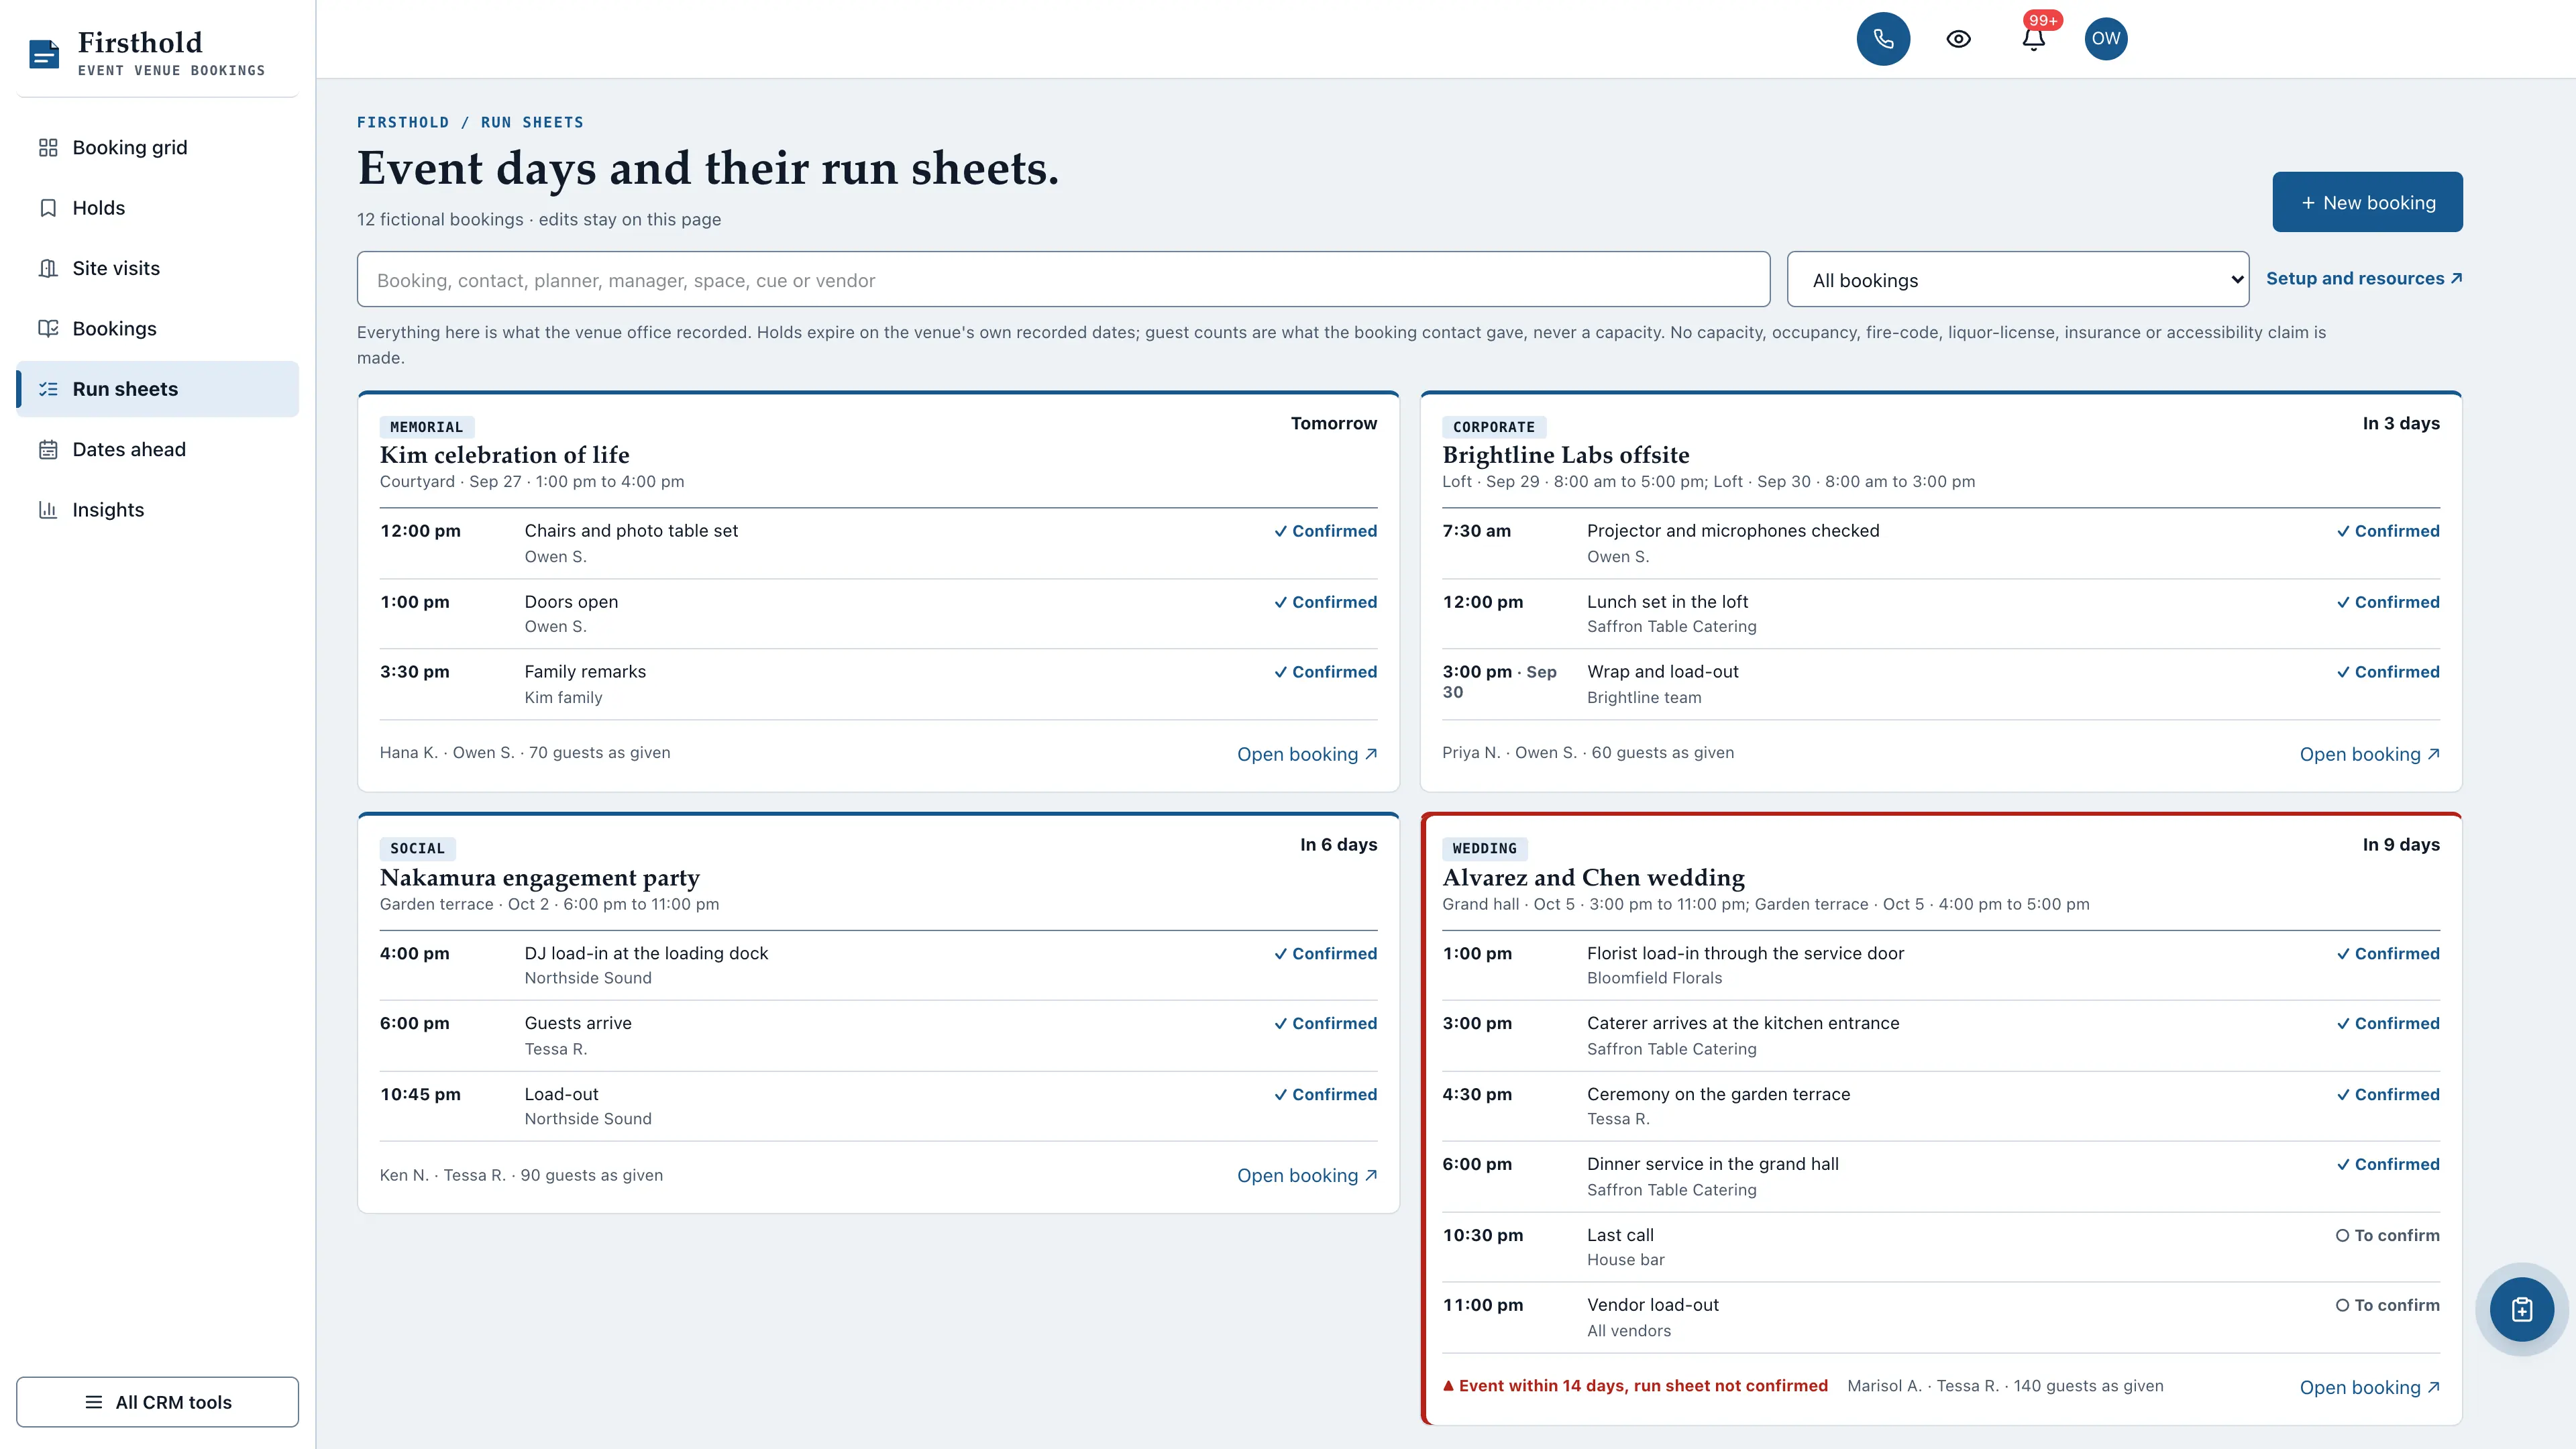The width and height of the screenshot is (2576, 1449).
Task: Toggle Confirmed on DJ load-in at loading dock
Action: click(1325, 954)
